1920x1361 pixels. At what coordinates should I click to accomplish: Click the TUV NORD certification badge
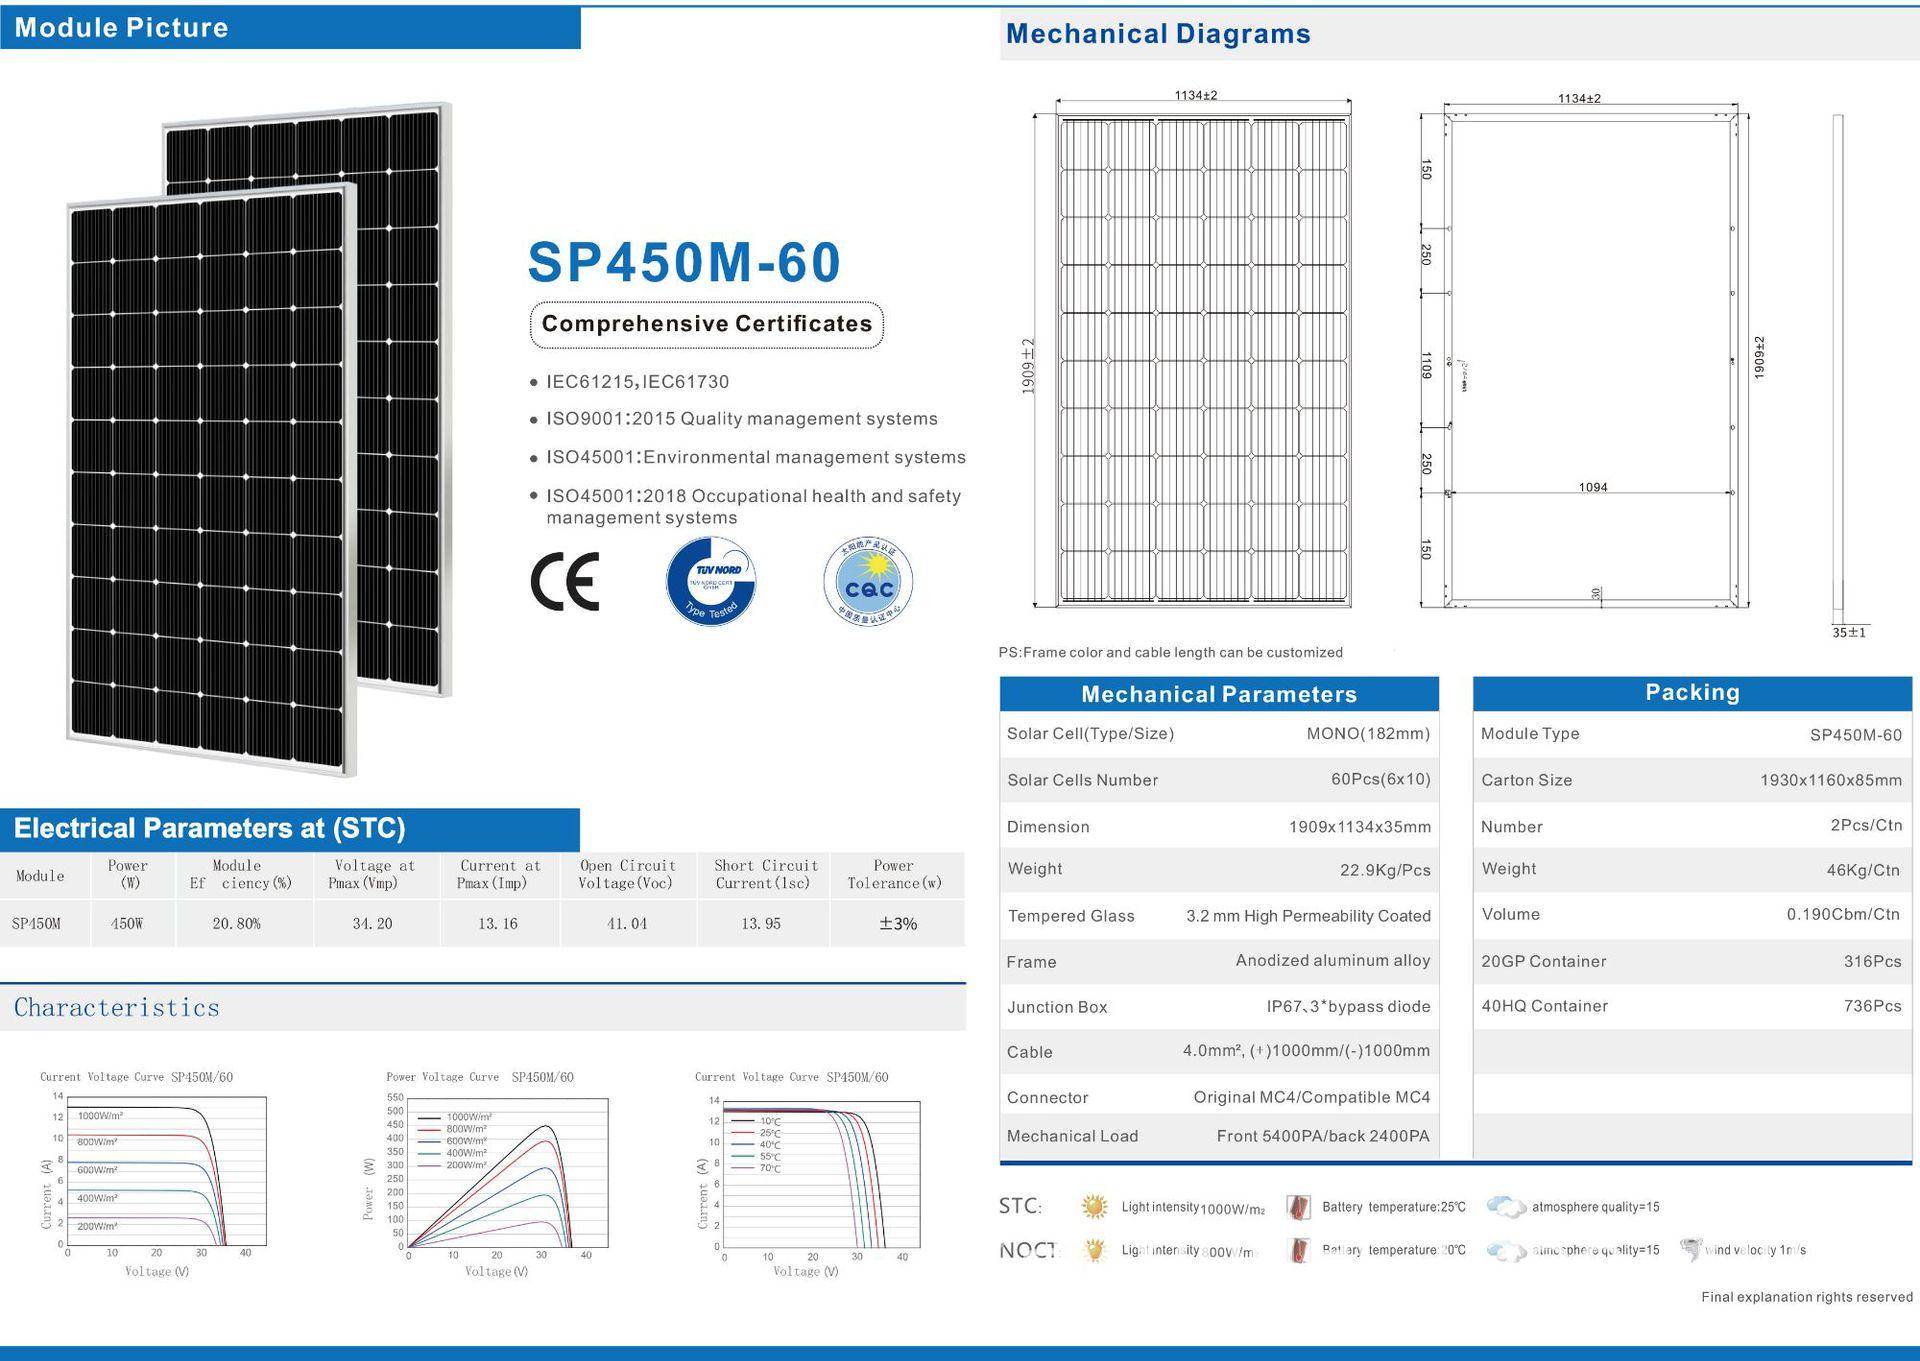point(711,581)
